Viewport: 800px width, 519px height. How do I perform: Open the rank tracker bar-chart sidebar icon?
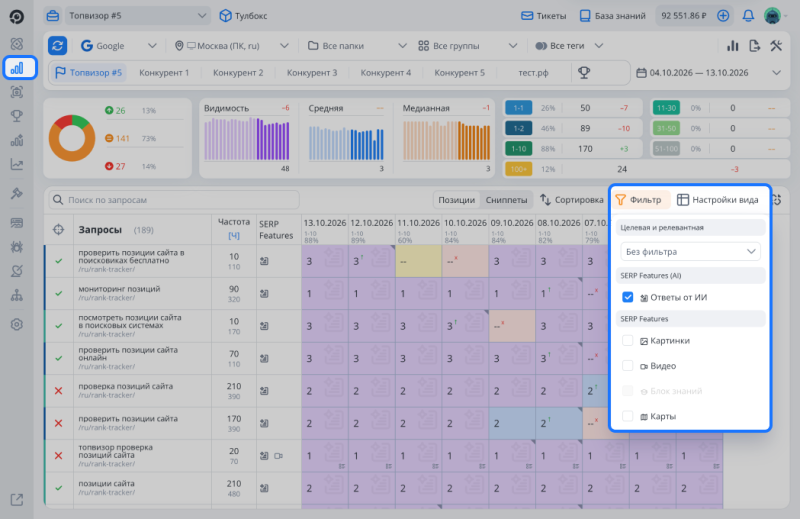(x=17, y=68)
